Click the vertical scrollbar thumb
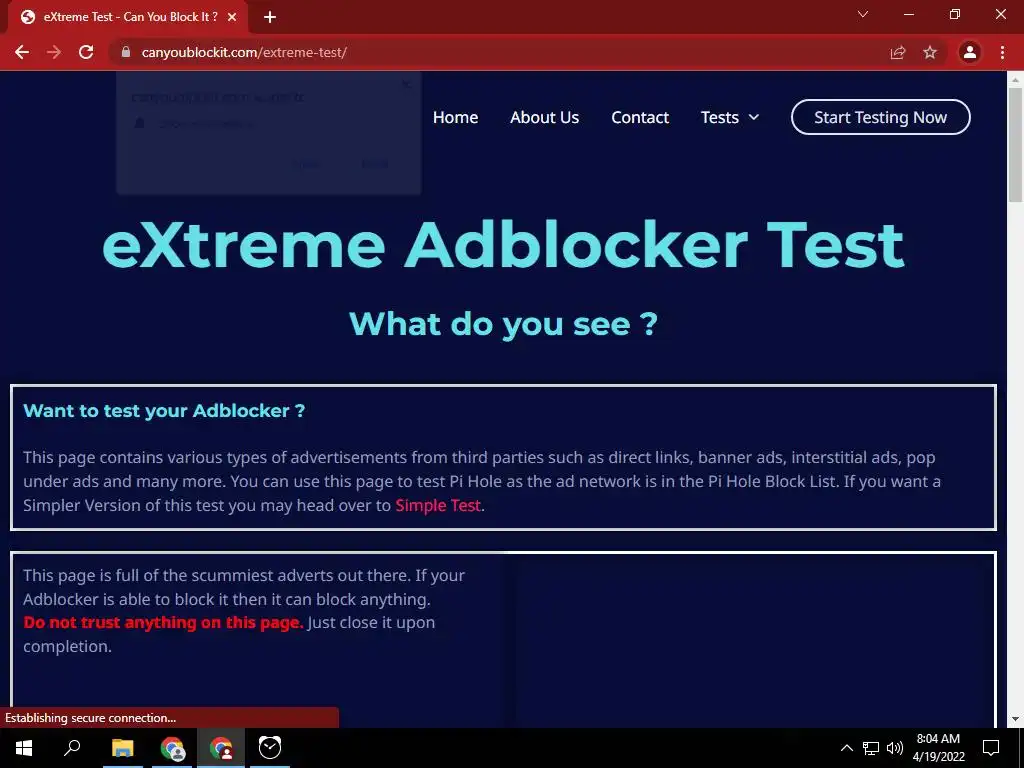 coord(1015,145)
